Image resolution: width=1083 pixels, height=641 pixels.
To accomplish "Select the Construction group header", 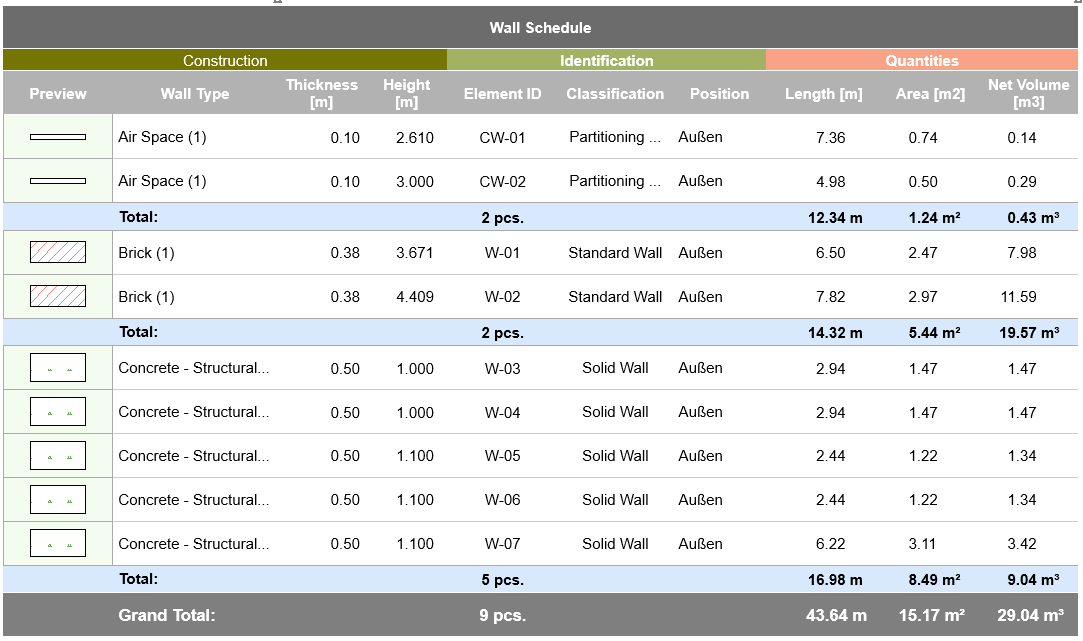I will pos(225,60).
